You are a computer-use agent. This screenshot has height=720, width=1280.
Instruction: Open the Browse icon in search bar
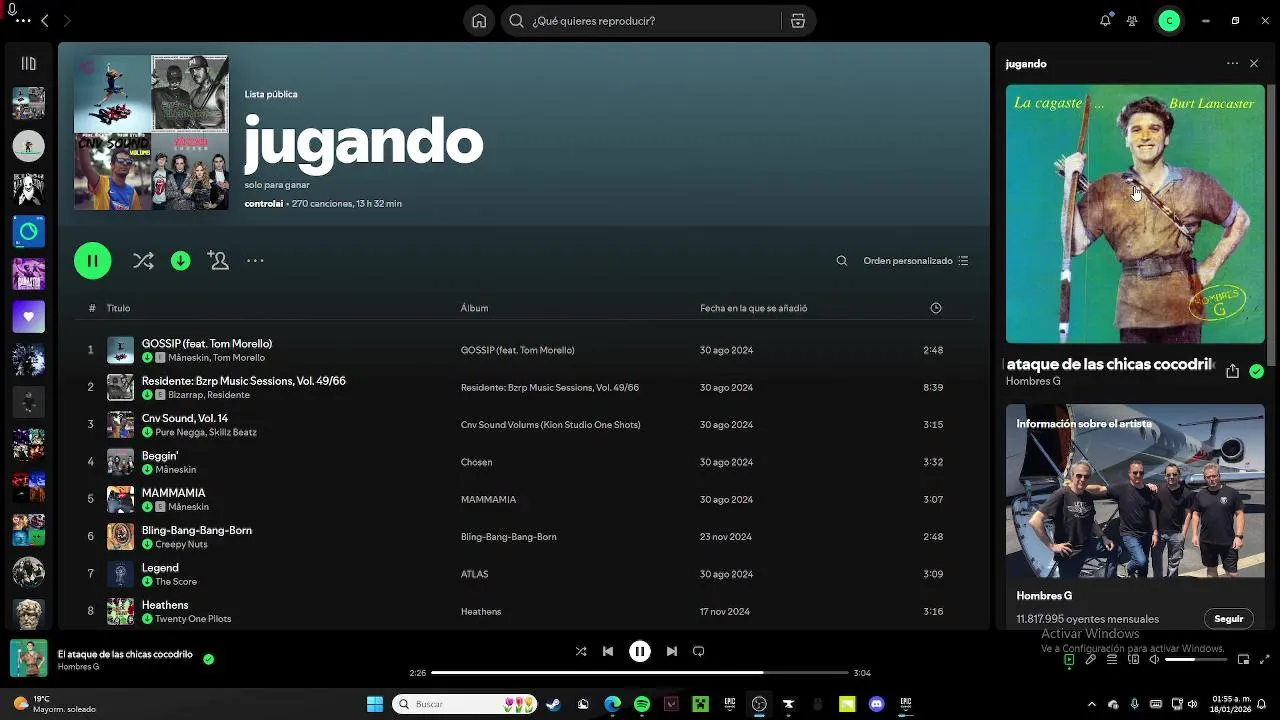point(797,21)
